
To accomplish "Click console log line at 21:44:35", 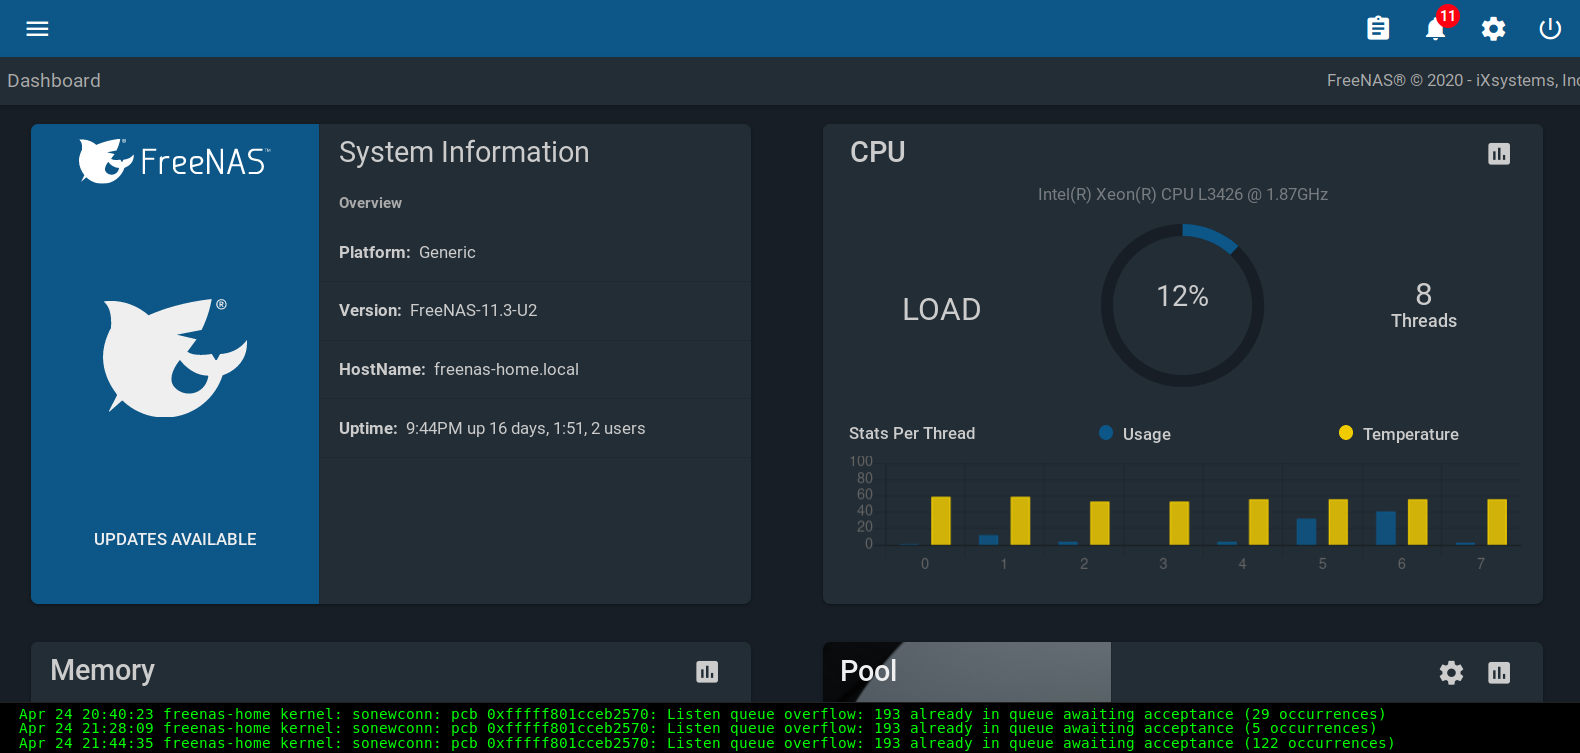I will 706,743.
